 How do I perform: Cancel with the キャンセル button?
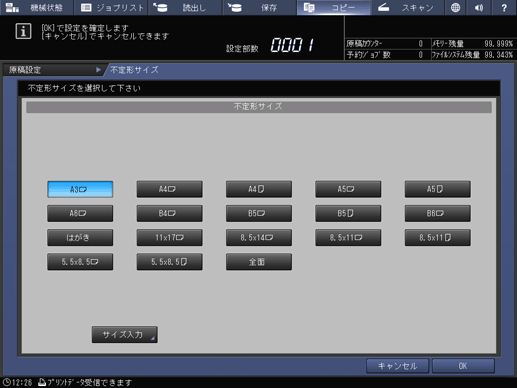point(397,366)
